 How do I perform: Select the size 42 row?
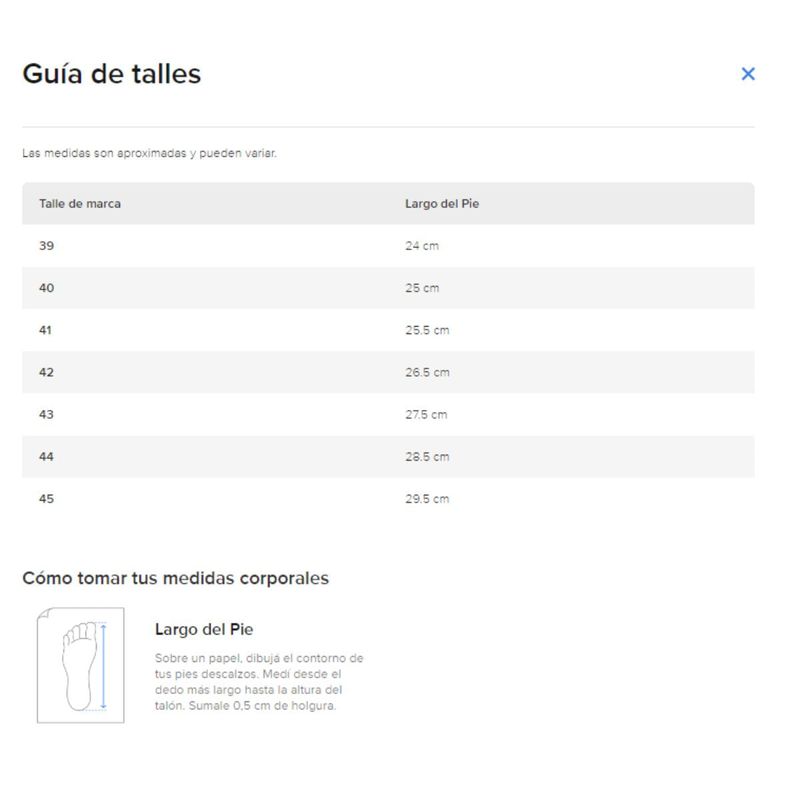coord(388,372)
